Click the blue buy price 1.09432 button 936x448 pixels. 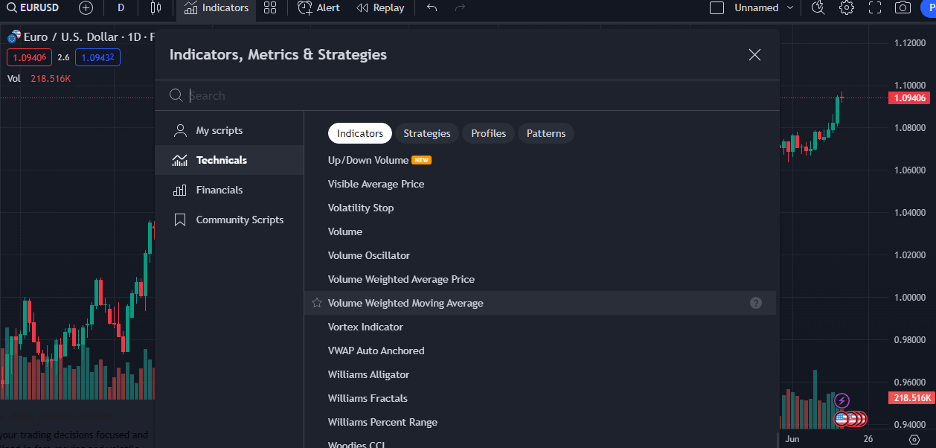(x=98, y=57)
